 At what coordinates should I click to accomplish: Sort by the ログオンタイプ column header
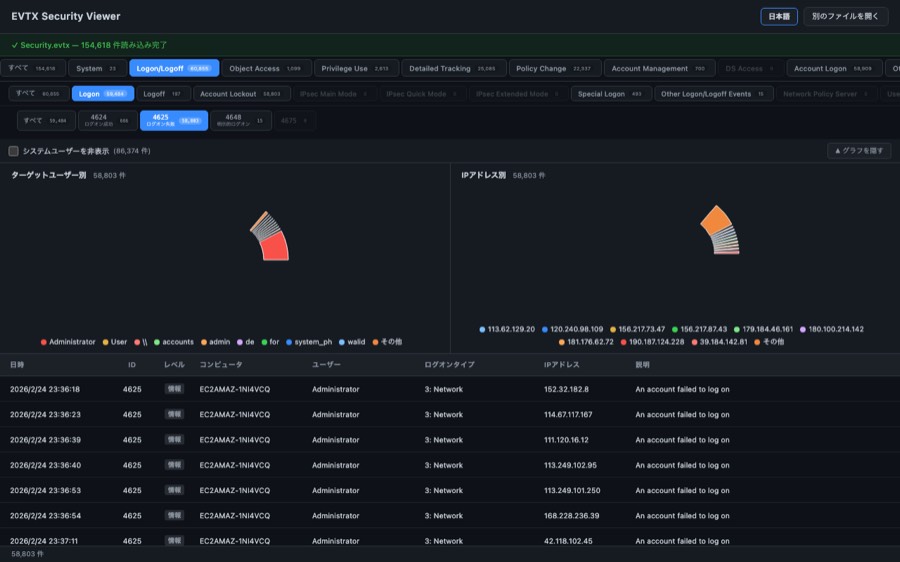449,365
